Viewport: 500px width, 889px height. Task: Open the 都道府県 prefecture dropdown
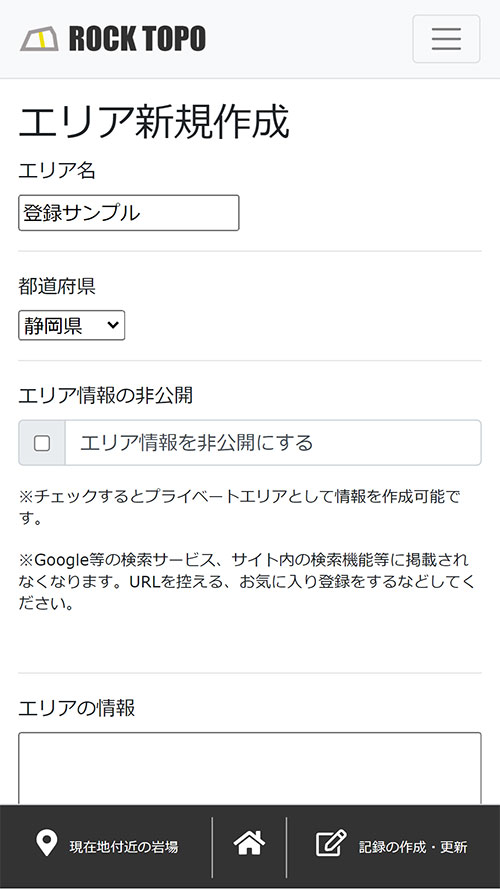(x=71, y=325)
